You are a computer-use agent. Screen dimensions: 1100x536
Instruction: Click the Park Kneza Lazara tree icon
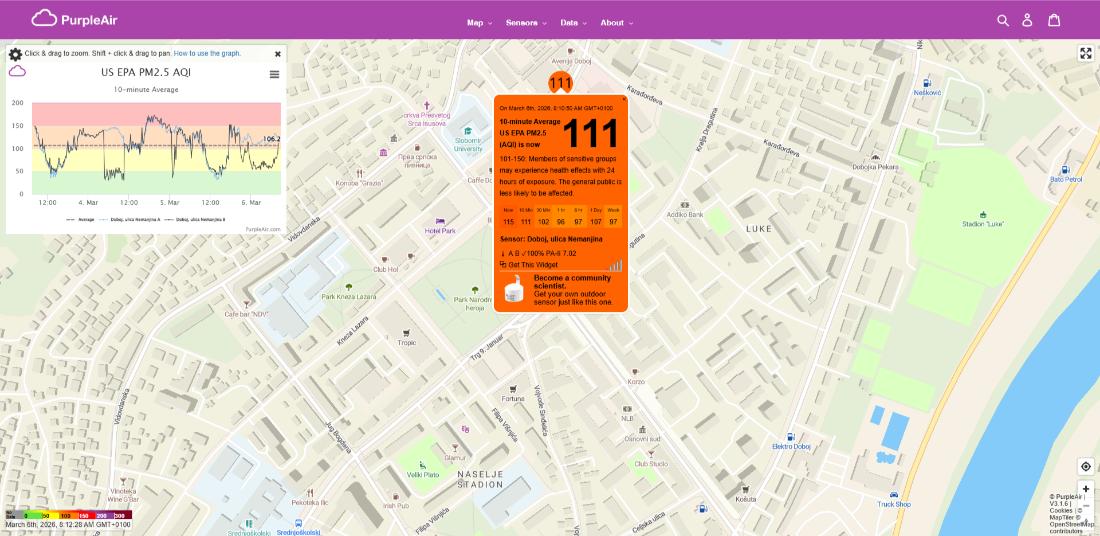(349, 287)
